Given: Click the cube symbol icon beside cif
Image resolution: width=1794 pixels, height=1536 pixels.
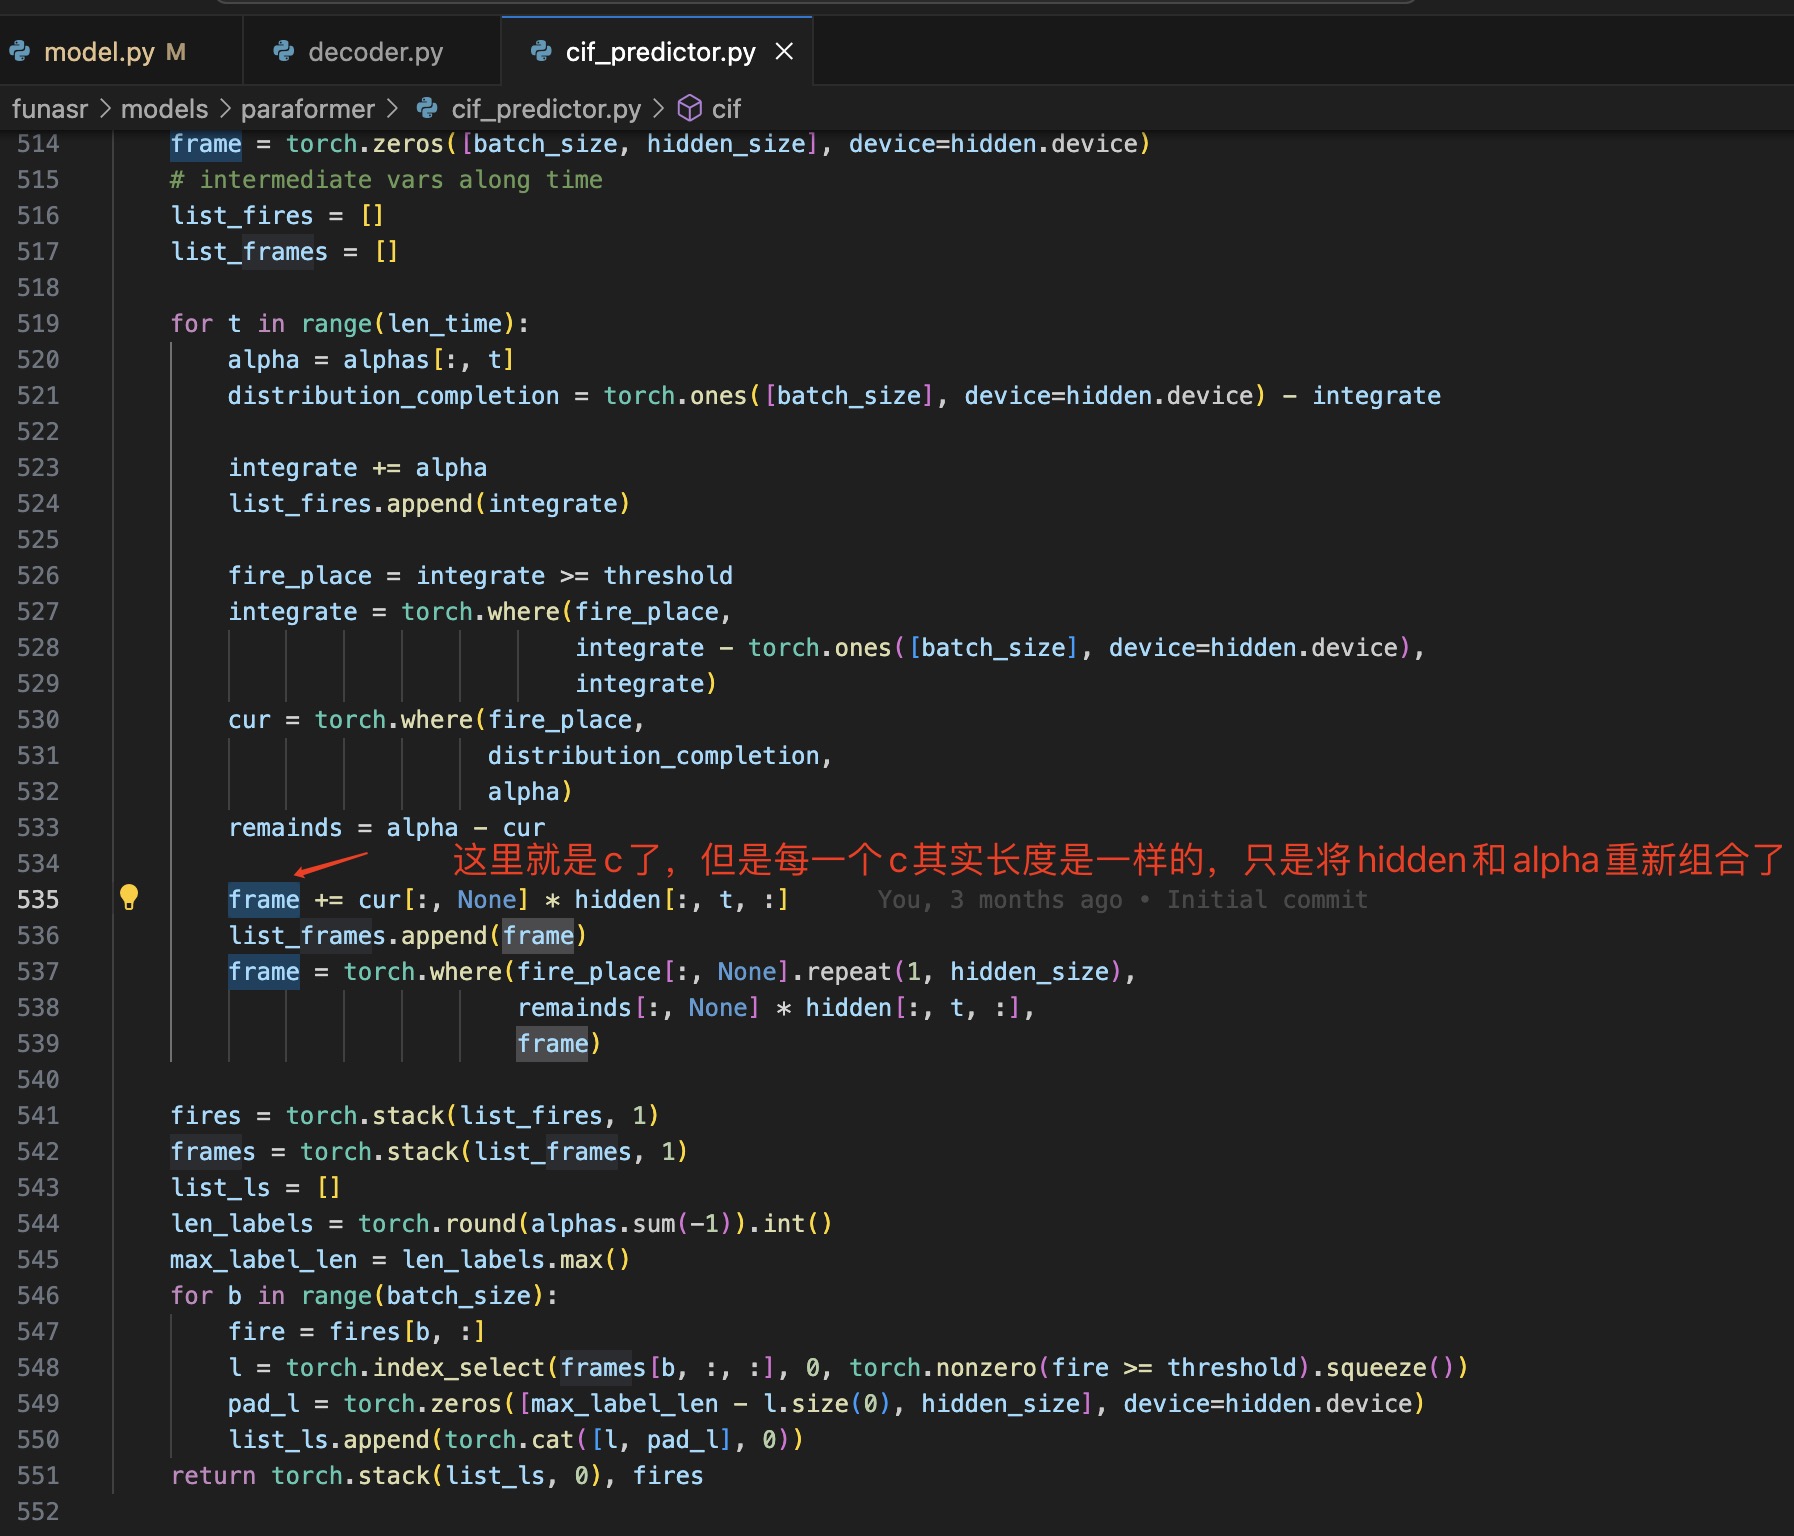Looking at the screenshot, I should [x=690, y=108].
